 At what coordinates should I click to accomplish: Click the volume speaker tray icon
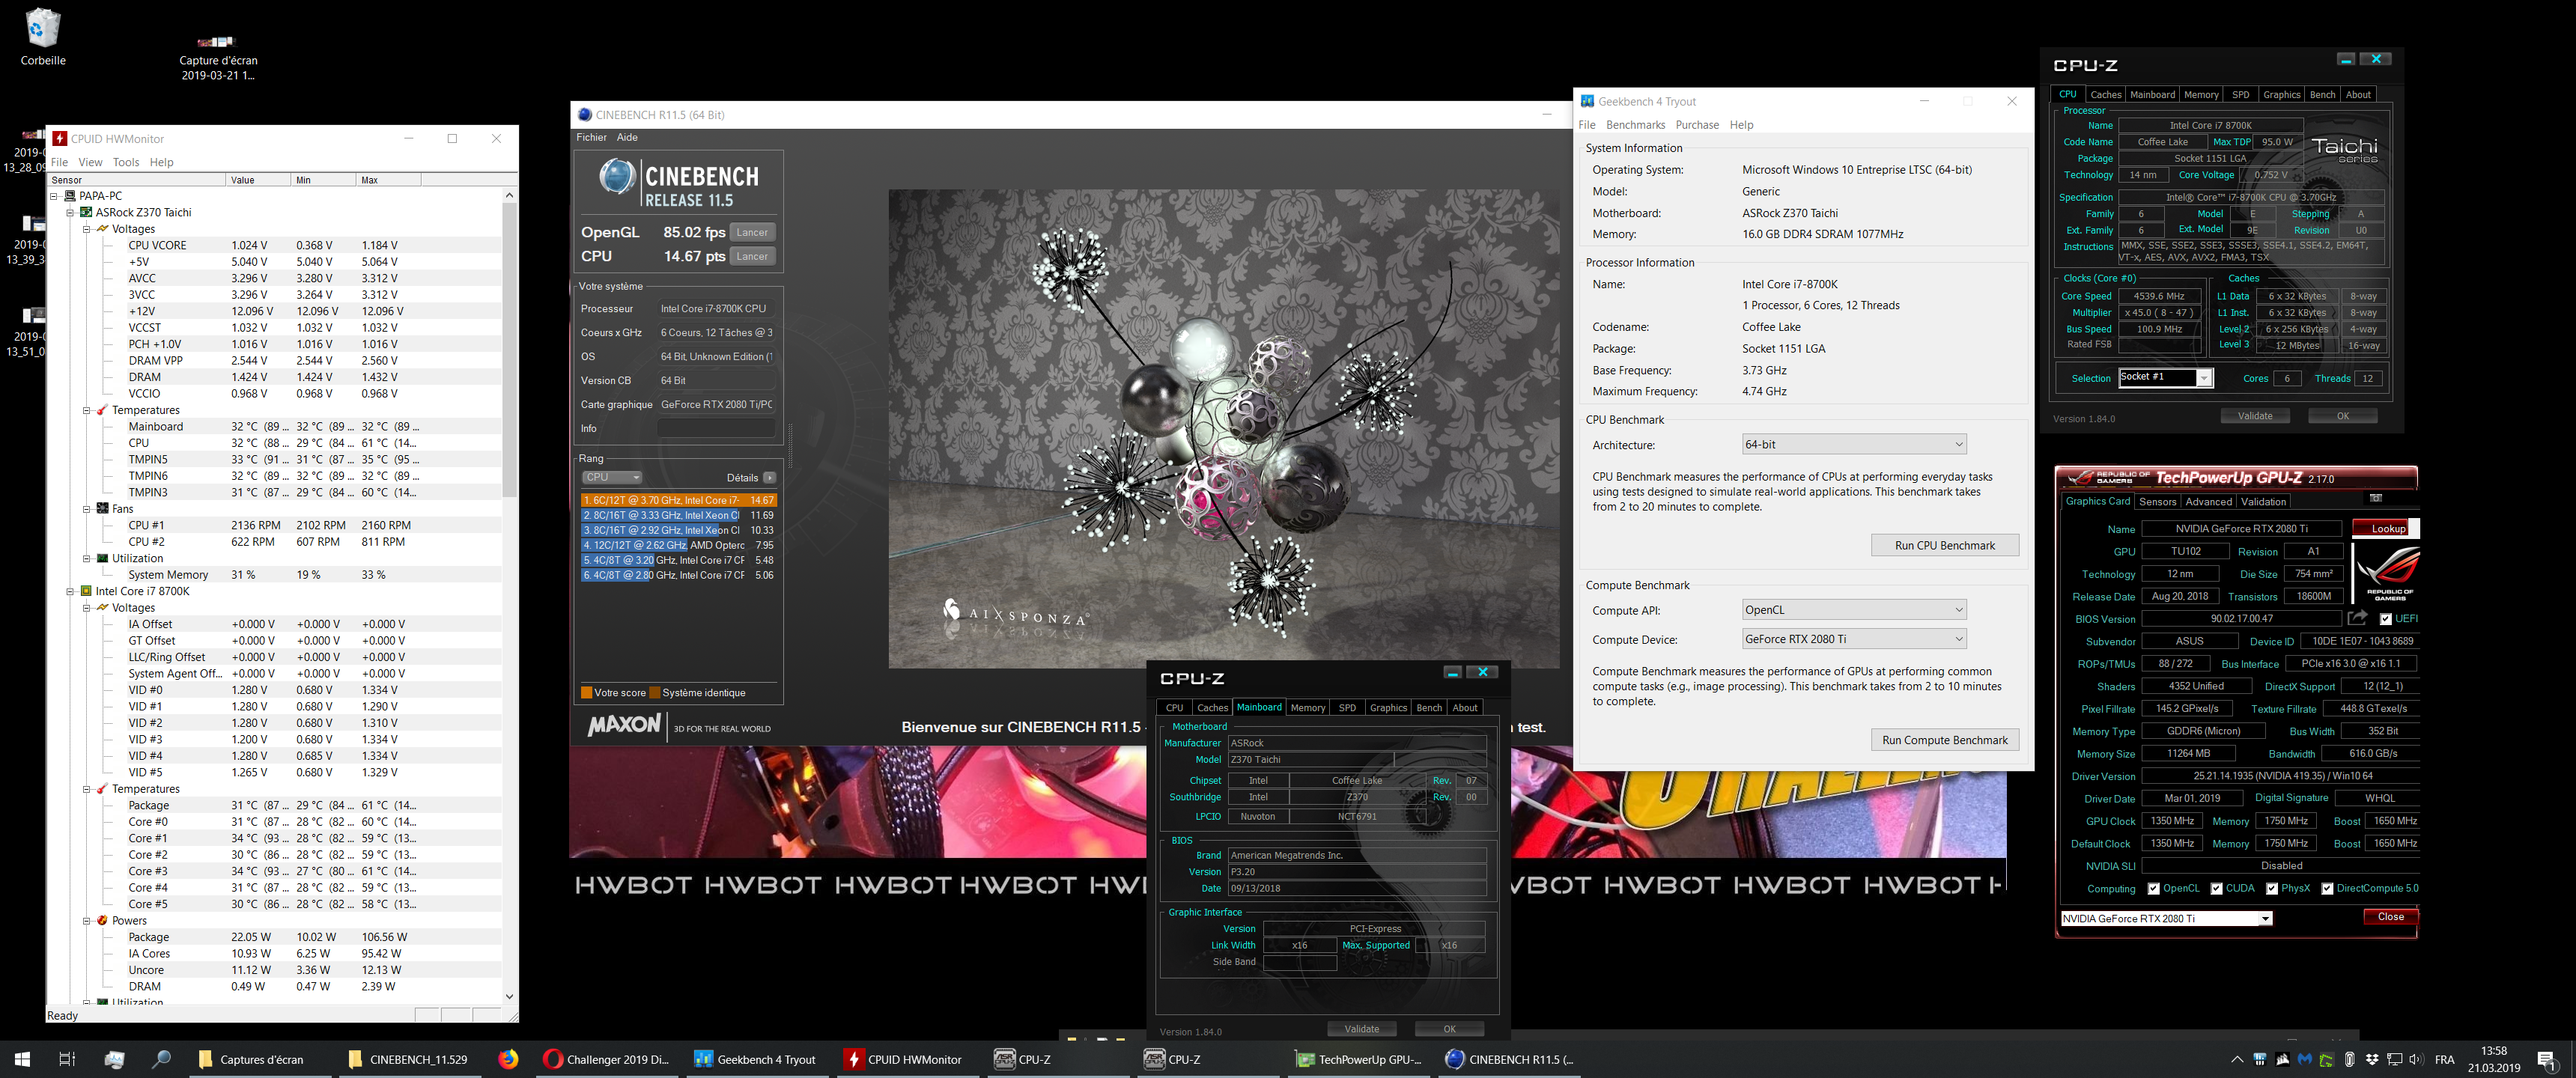pos(2416,1059)
